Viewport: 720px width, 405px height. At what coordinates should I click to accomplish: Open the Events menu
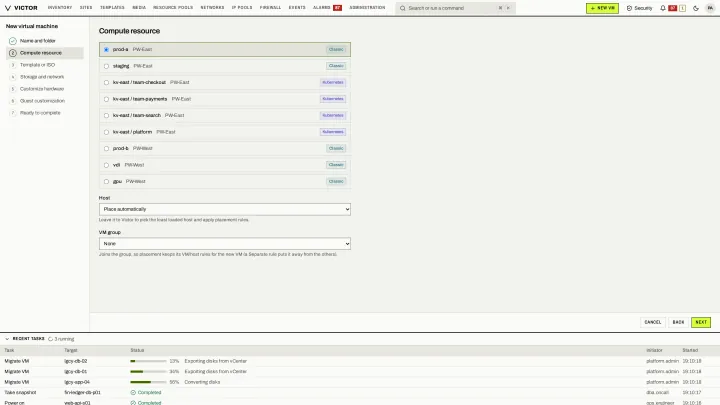[x=297, y=8]
